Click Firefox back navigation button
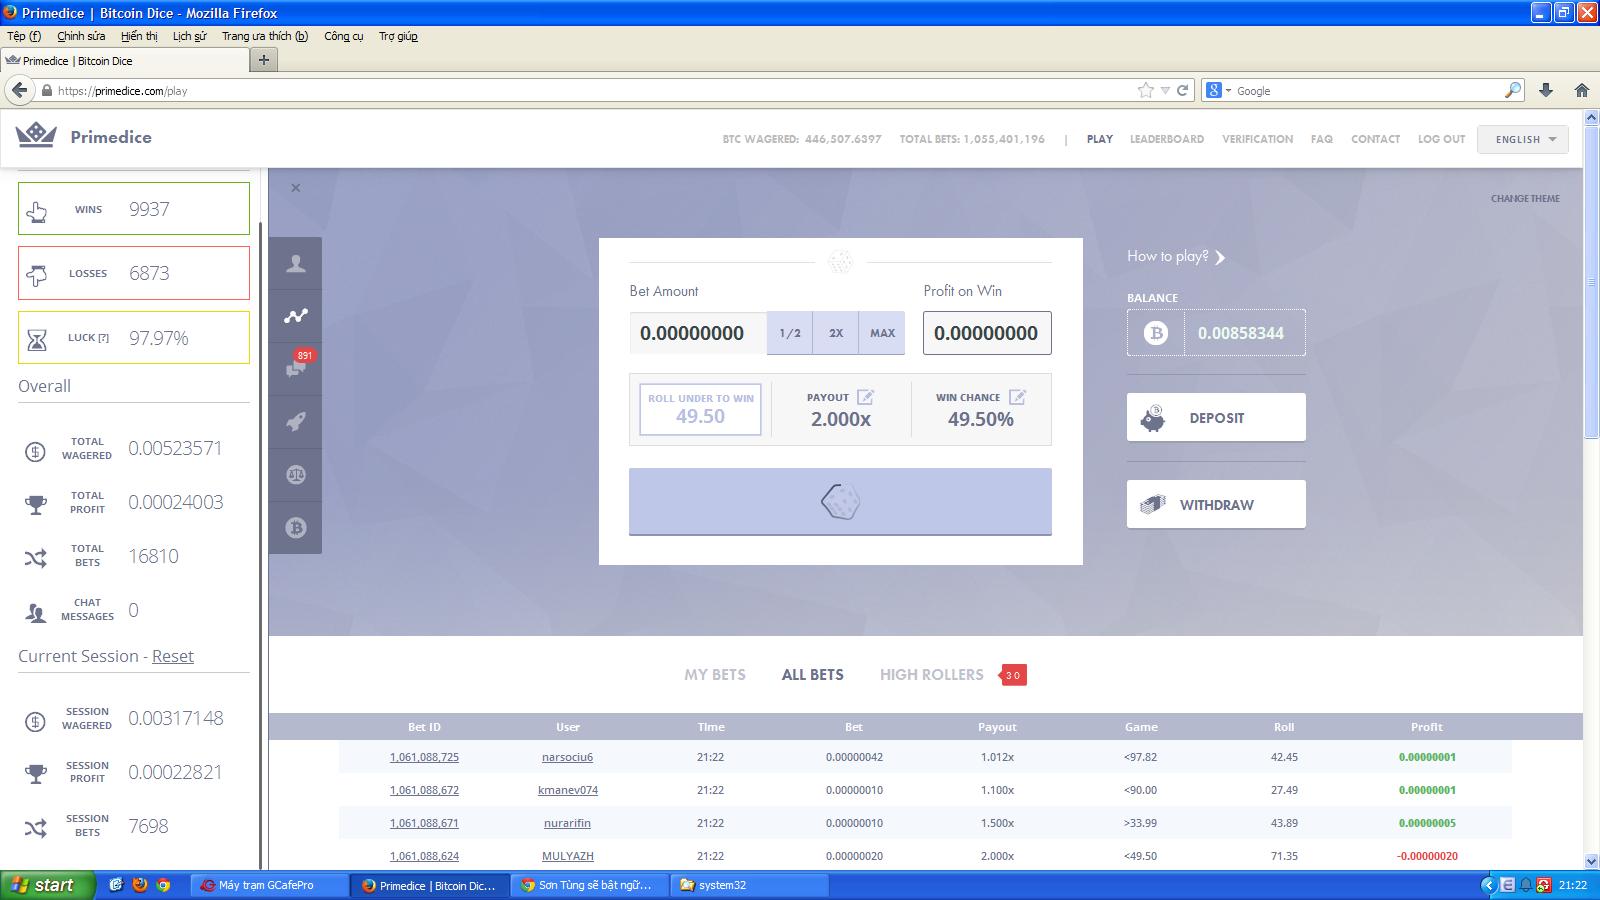 coord(19,90)
